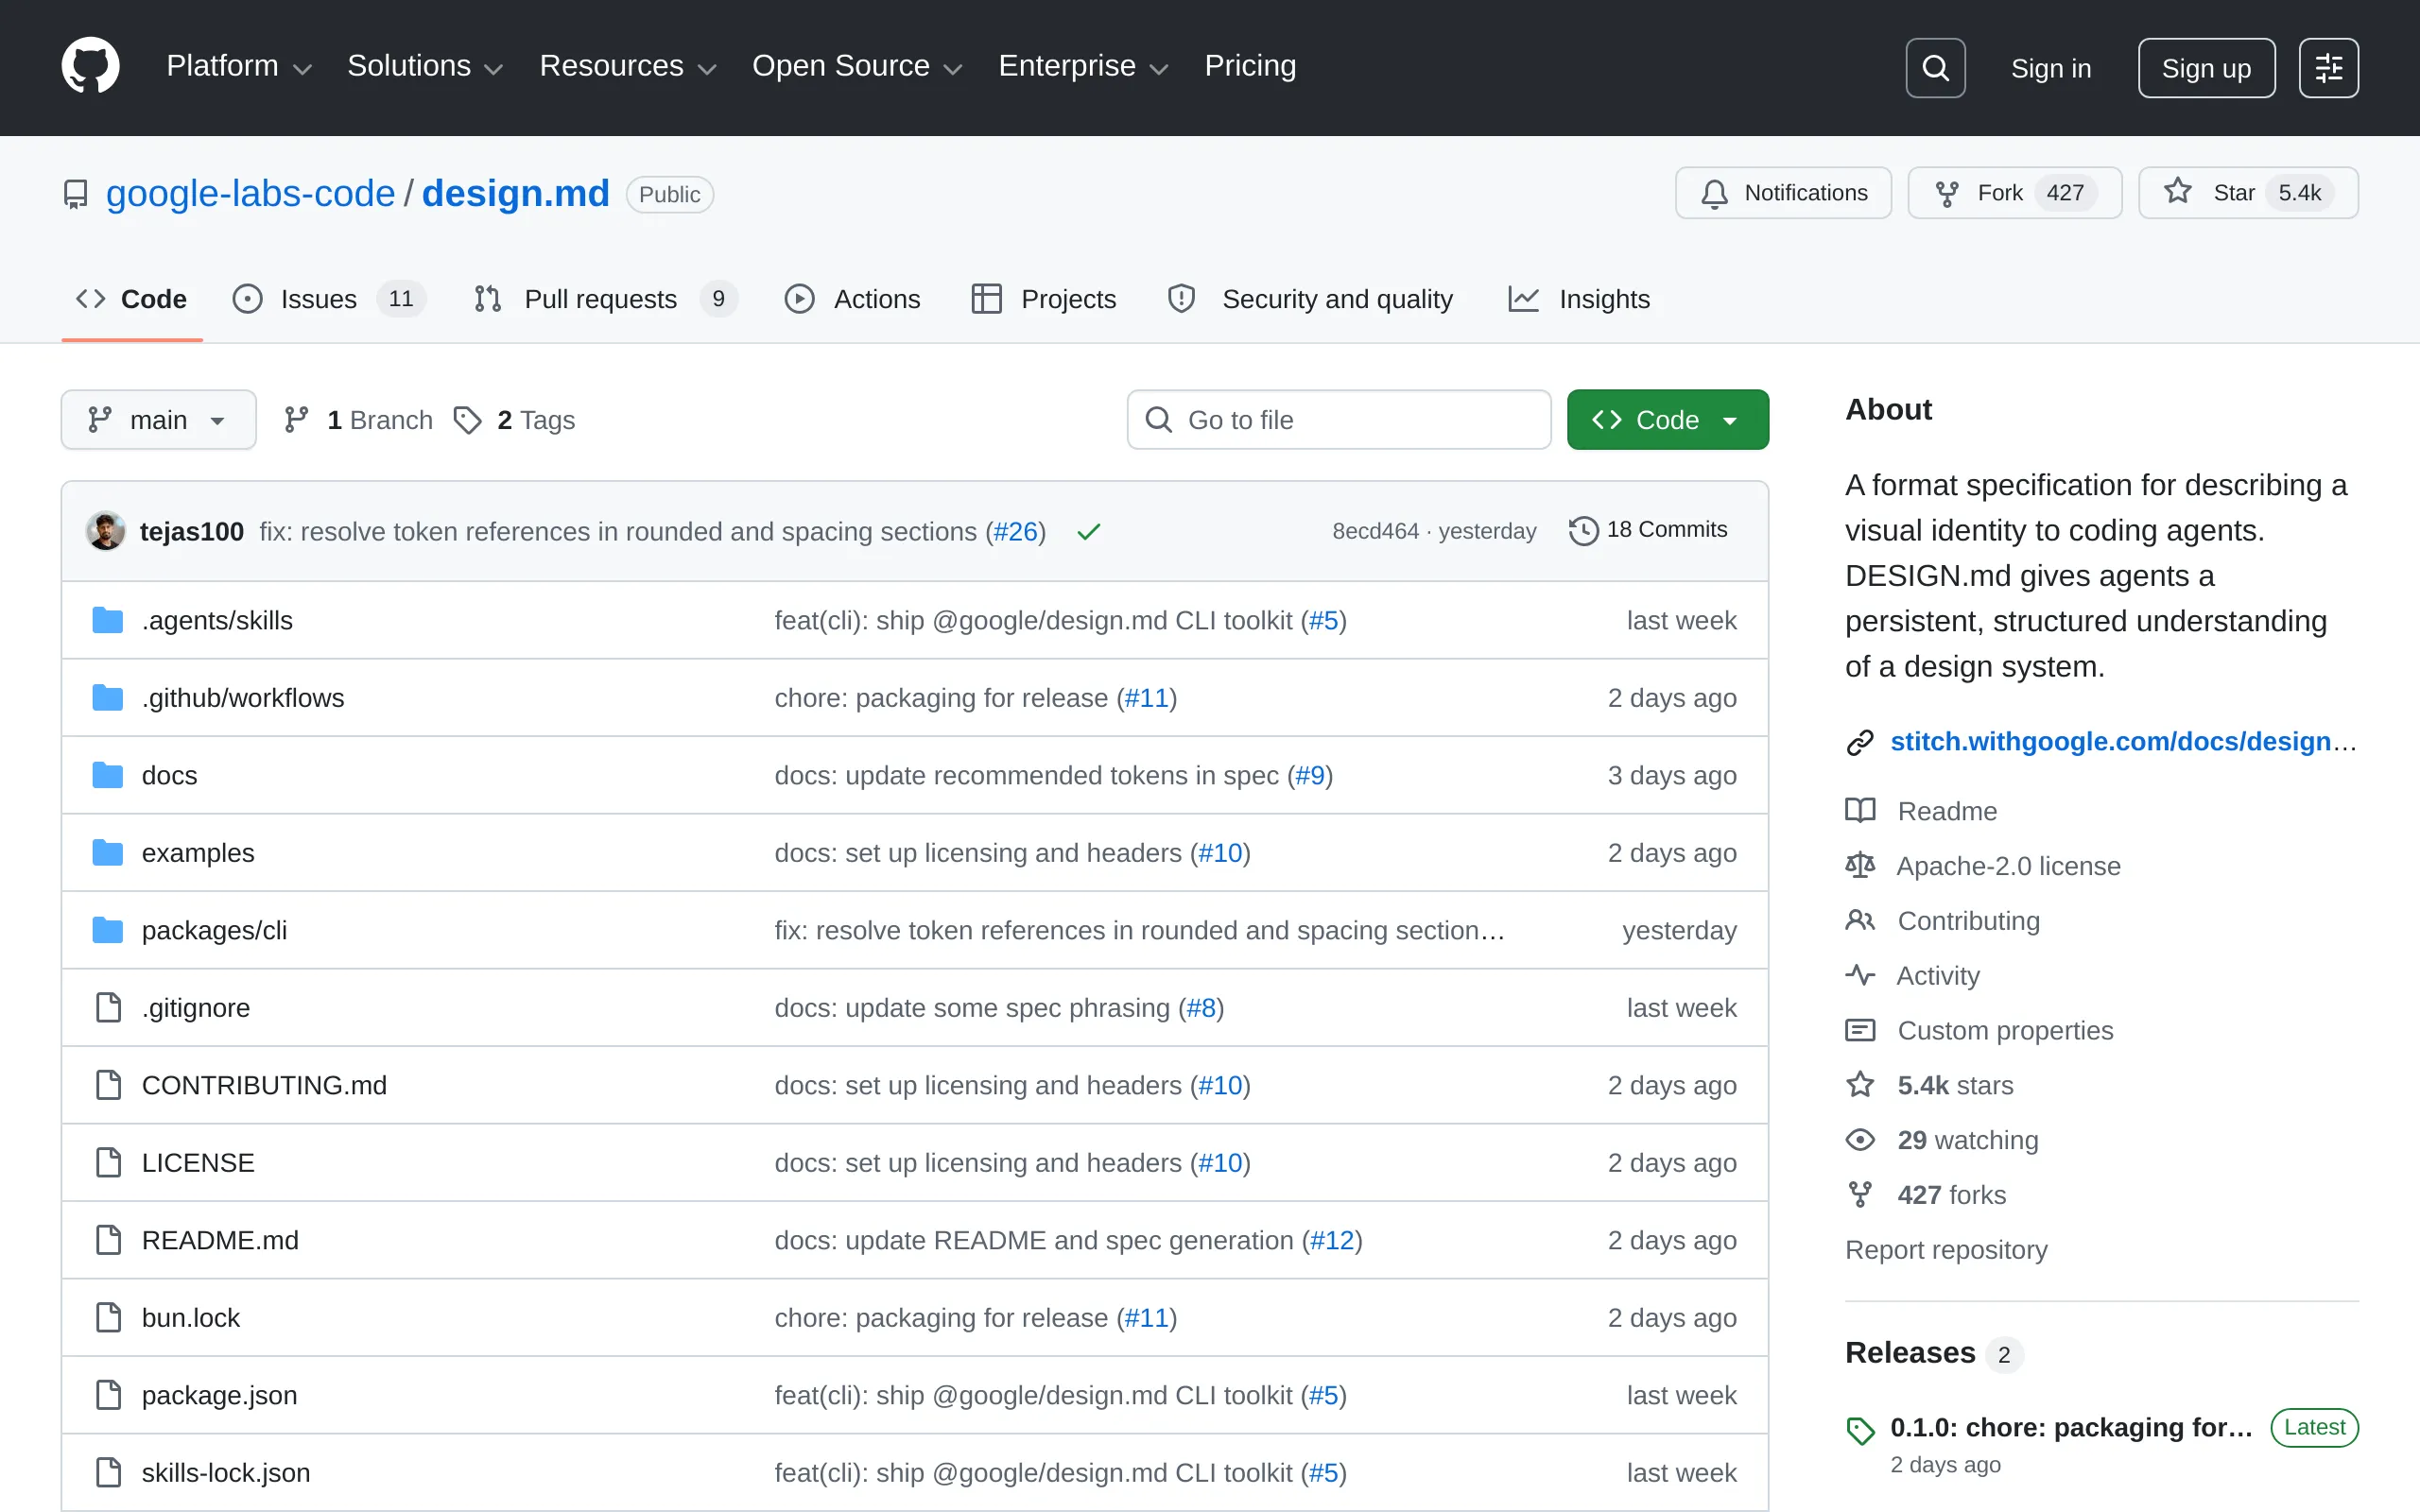Click the Sign in button
The height and width of the screenshot is (1512, 2420).
(2050, 67)
